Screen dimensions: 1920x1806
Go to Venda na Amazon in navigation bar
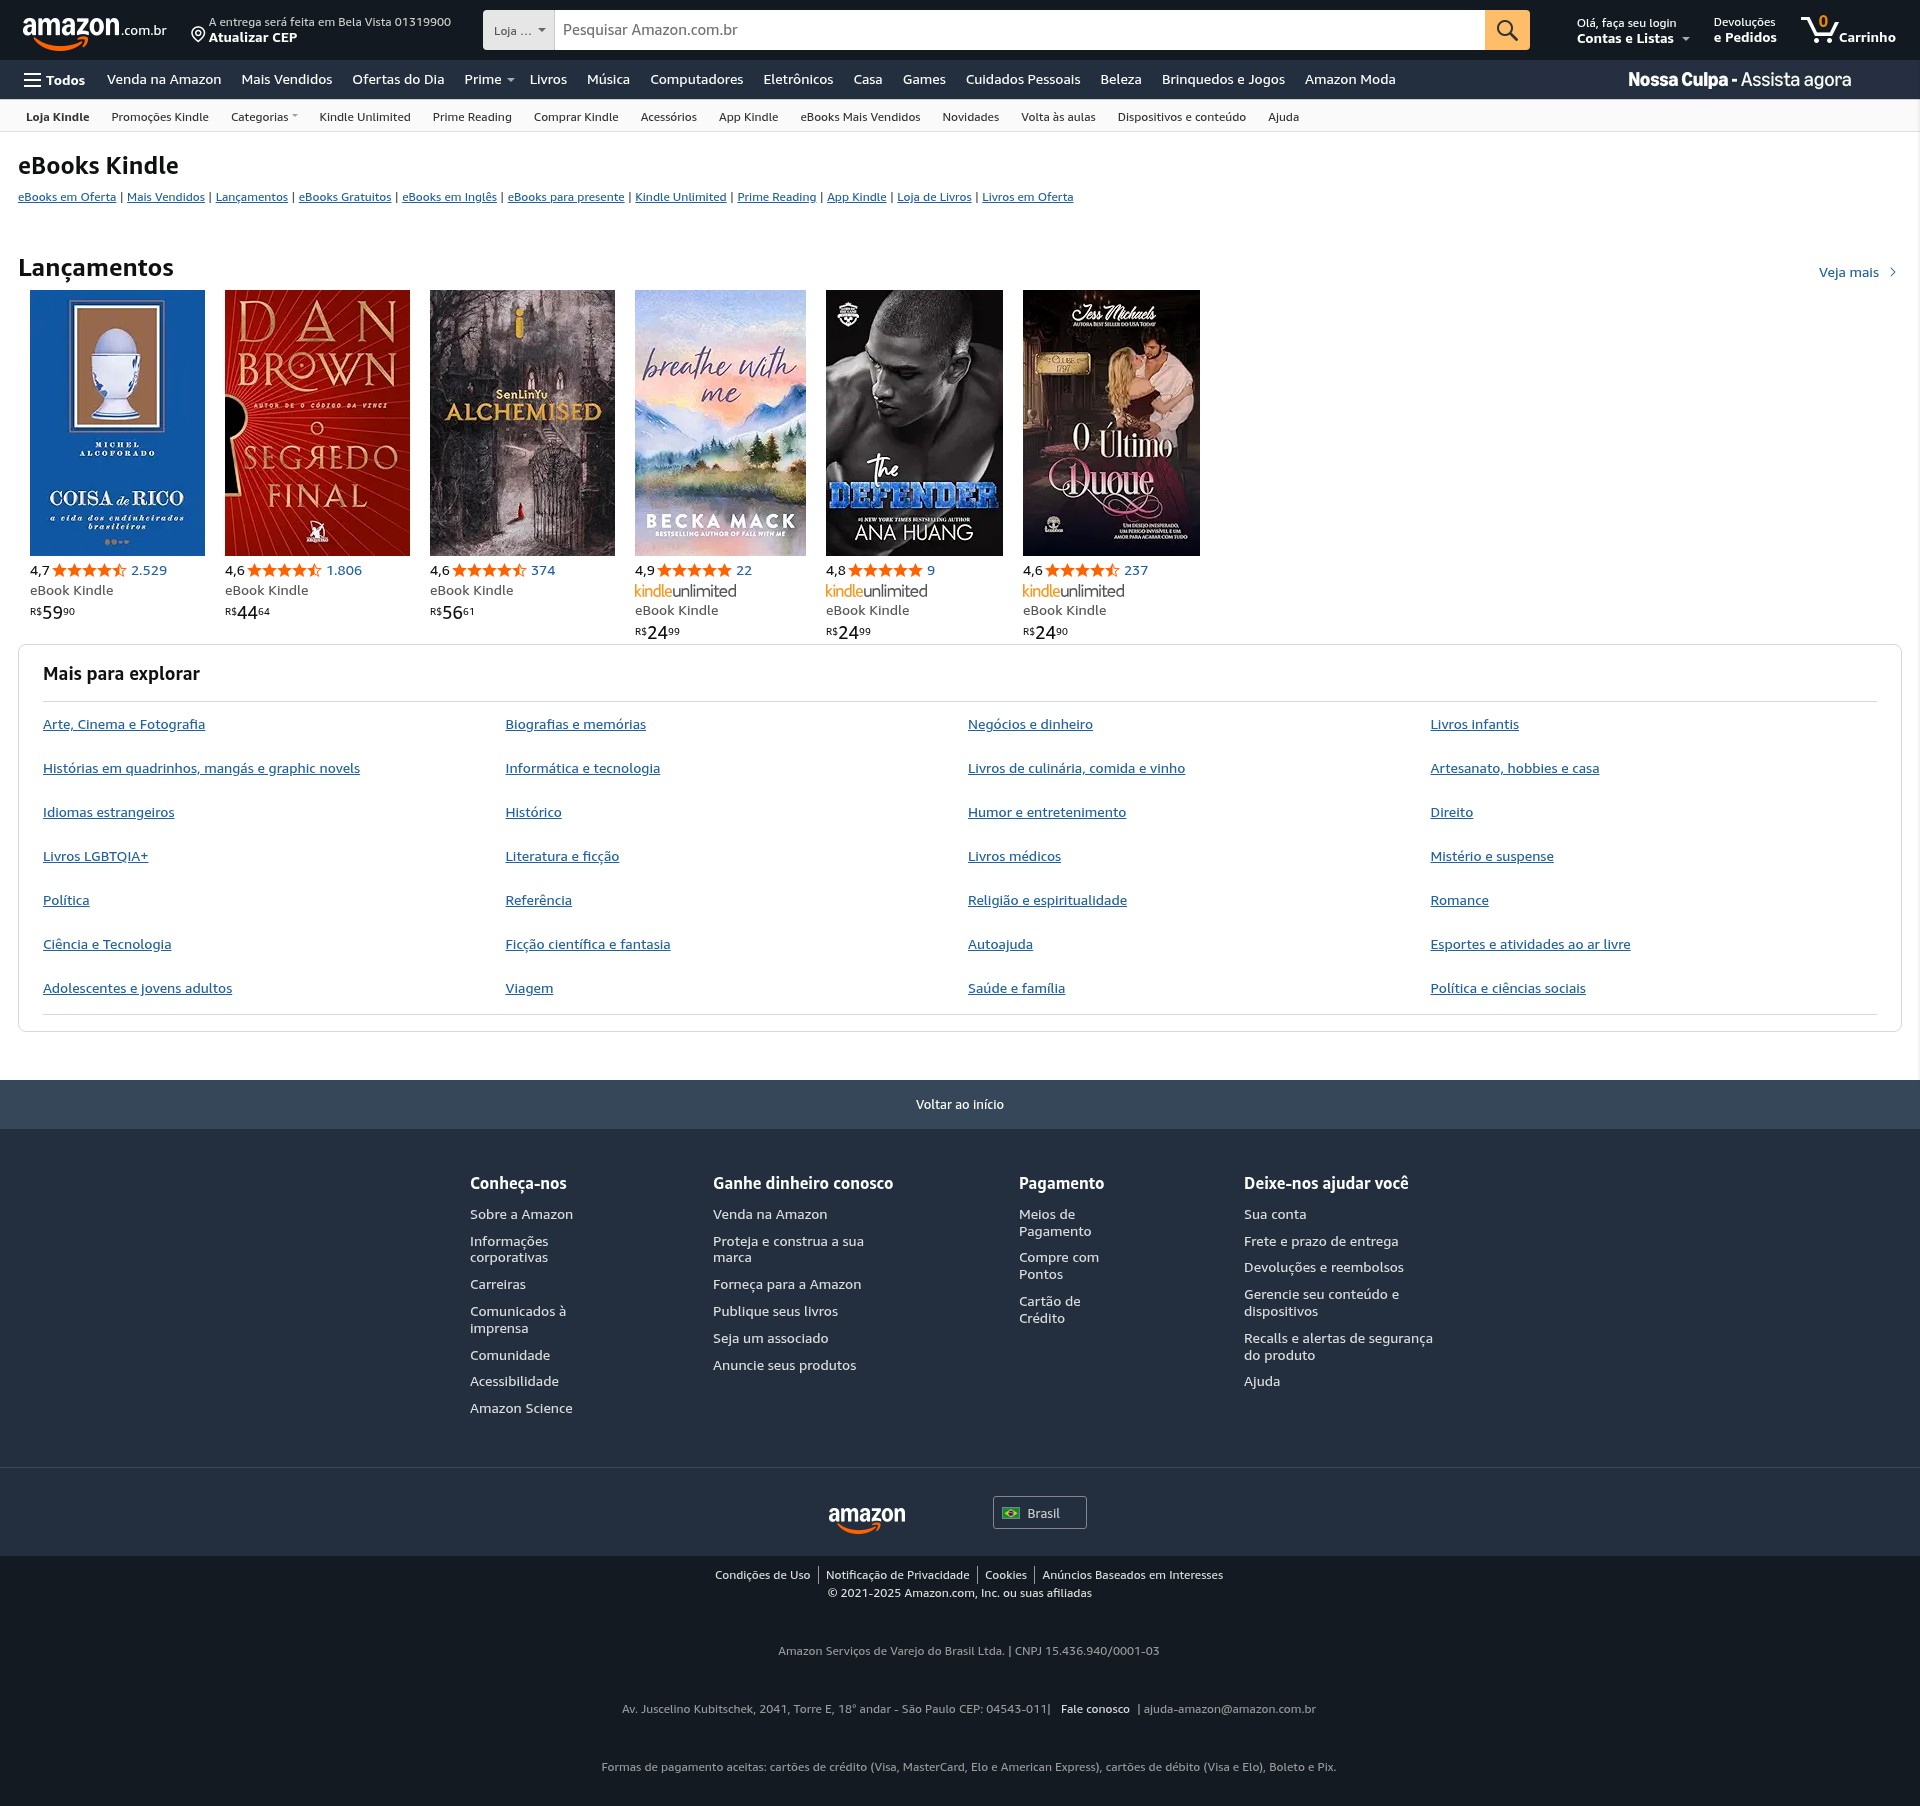164,80
